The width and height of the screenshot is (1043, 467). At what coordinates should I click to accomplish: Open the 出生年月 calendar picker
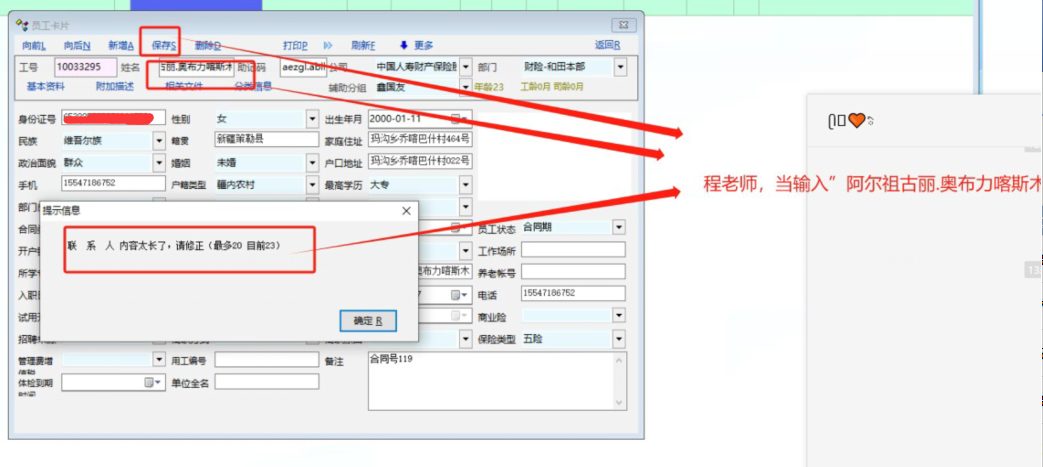(x=457, y=119)
